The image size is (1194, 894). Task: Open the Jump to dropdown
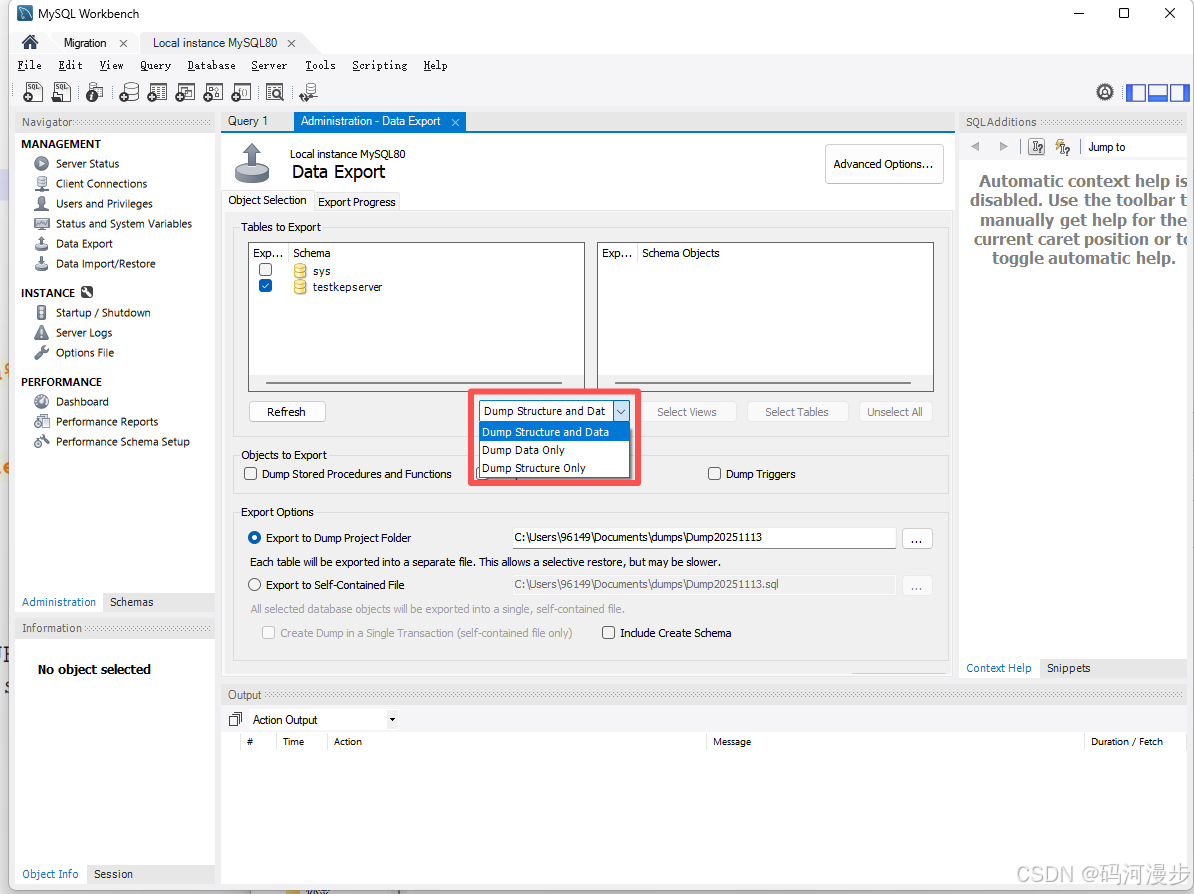click(x=1135, y=147)
